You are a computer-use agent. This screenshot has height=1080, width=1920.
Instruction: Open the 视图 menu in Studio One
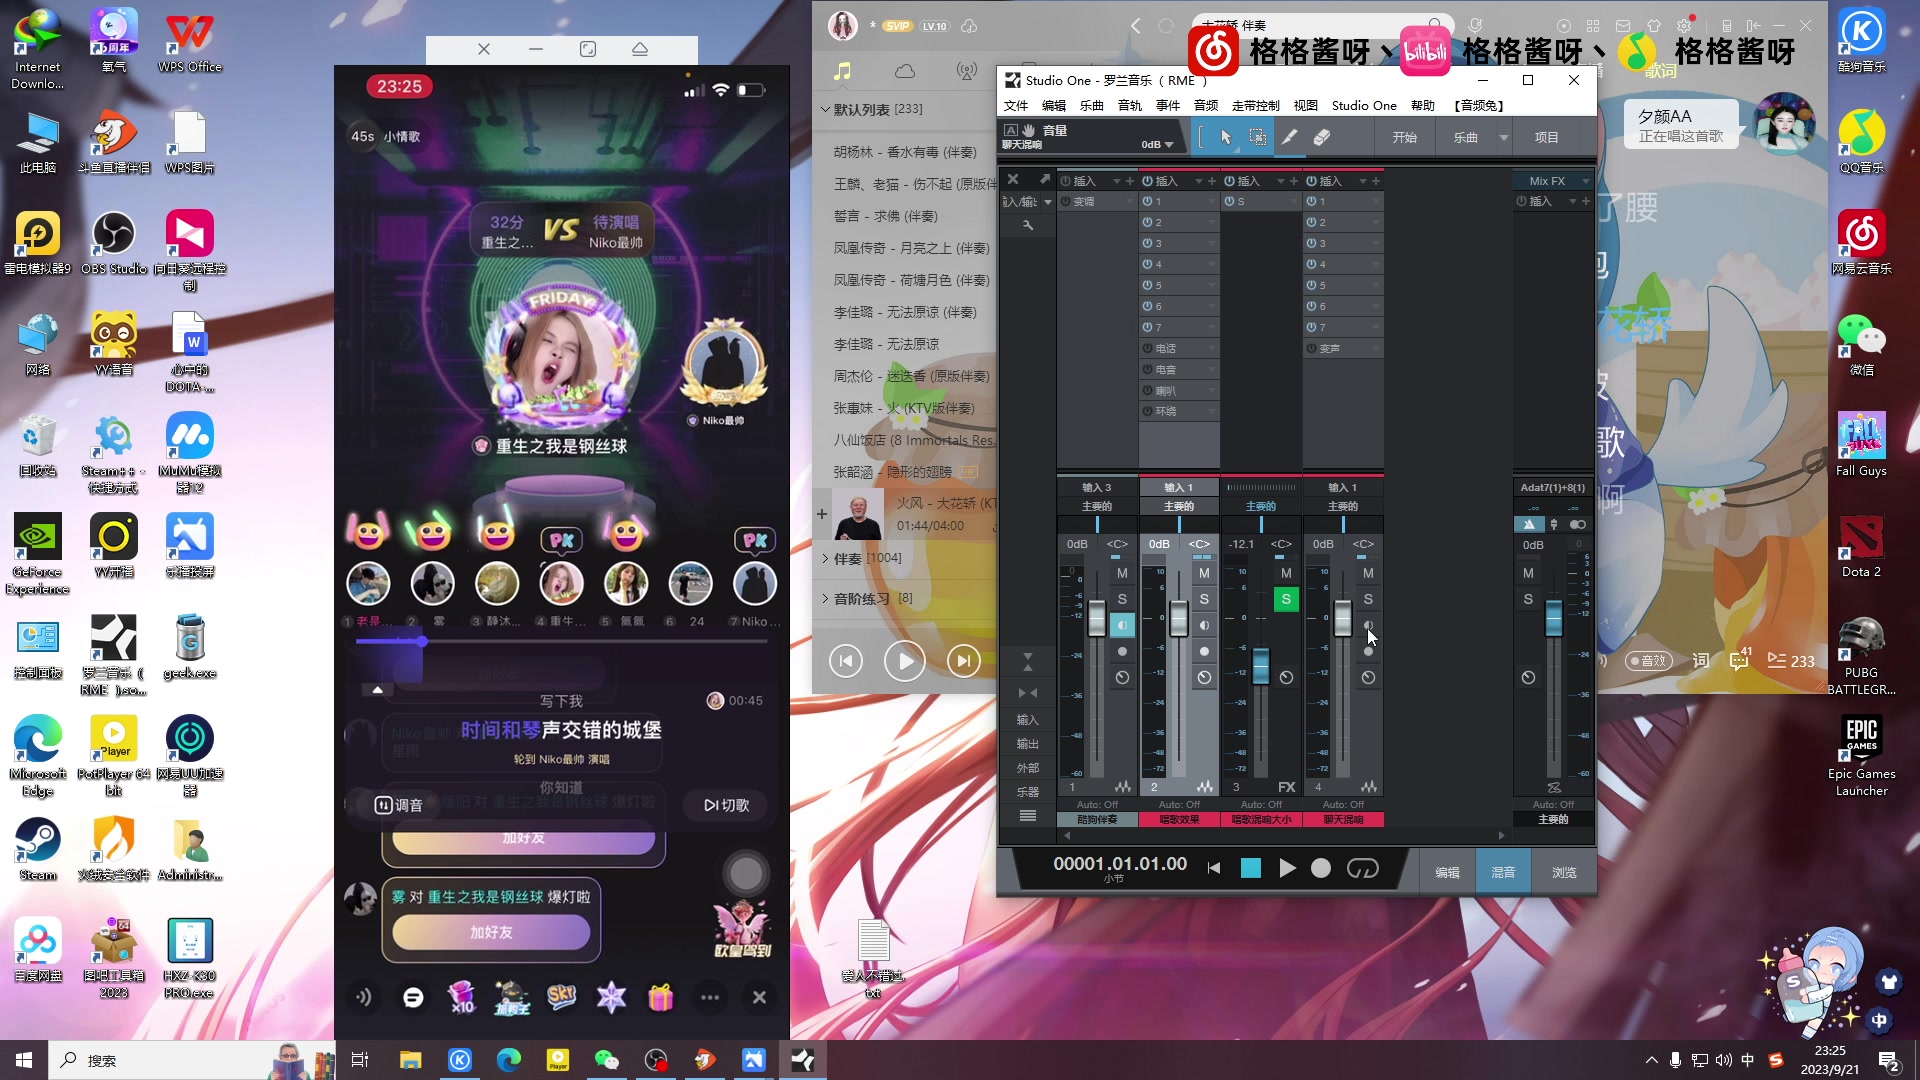pyautogui.click(x=1305, y=105)
